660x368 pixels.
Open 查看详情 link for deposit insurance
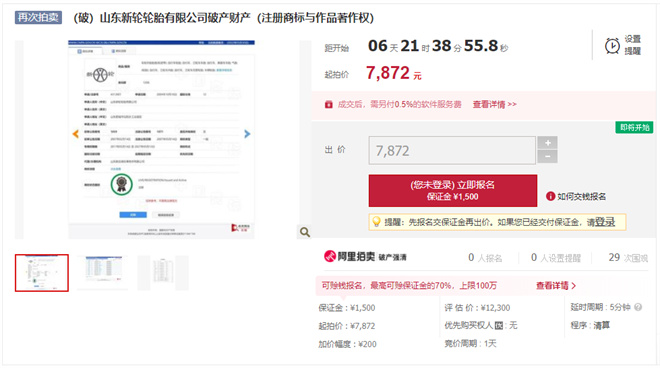556,286
